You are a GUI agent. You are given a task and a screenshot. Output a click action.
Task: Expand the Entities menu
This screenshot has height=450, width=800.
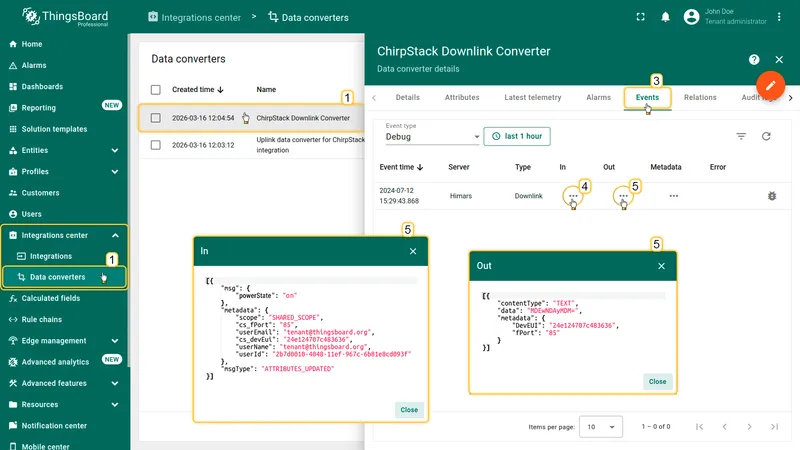[115, 151]
